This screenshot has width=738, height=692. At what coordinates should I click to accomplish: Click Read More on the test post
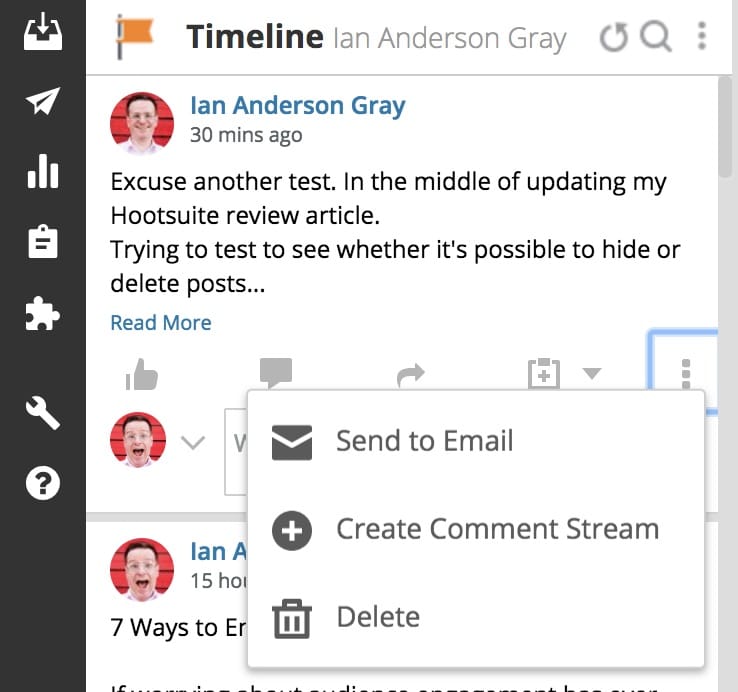161,323
